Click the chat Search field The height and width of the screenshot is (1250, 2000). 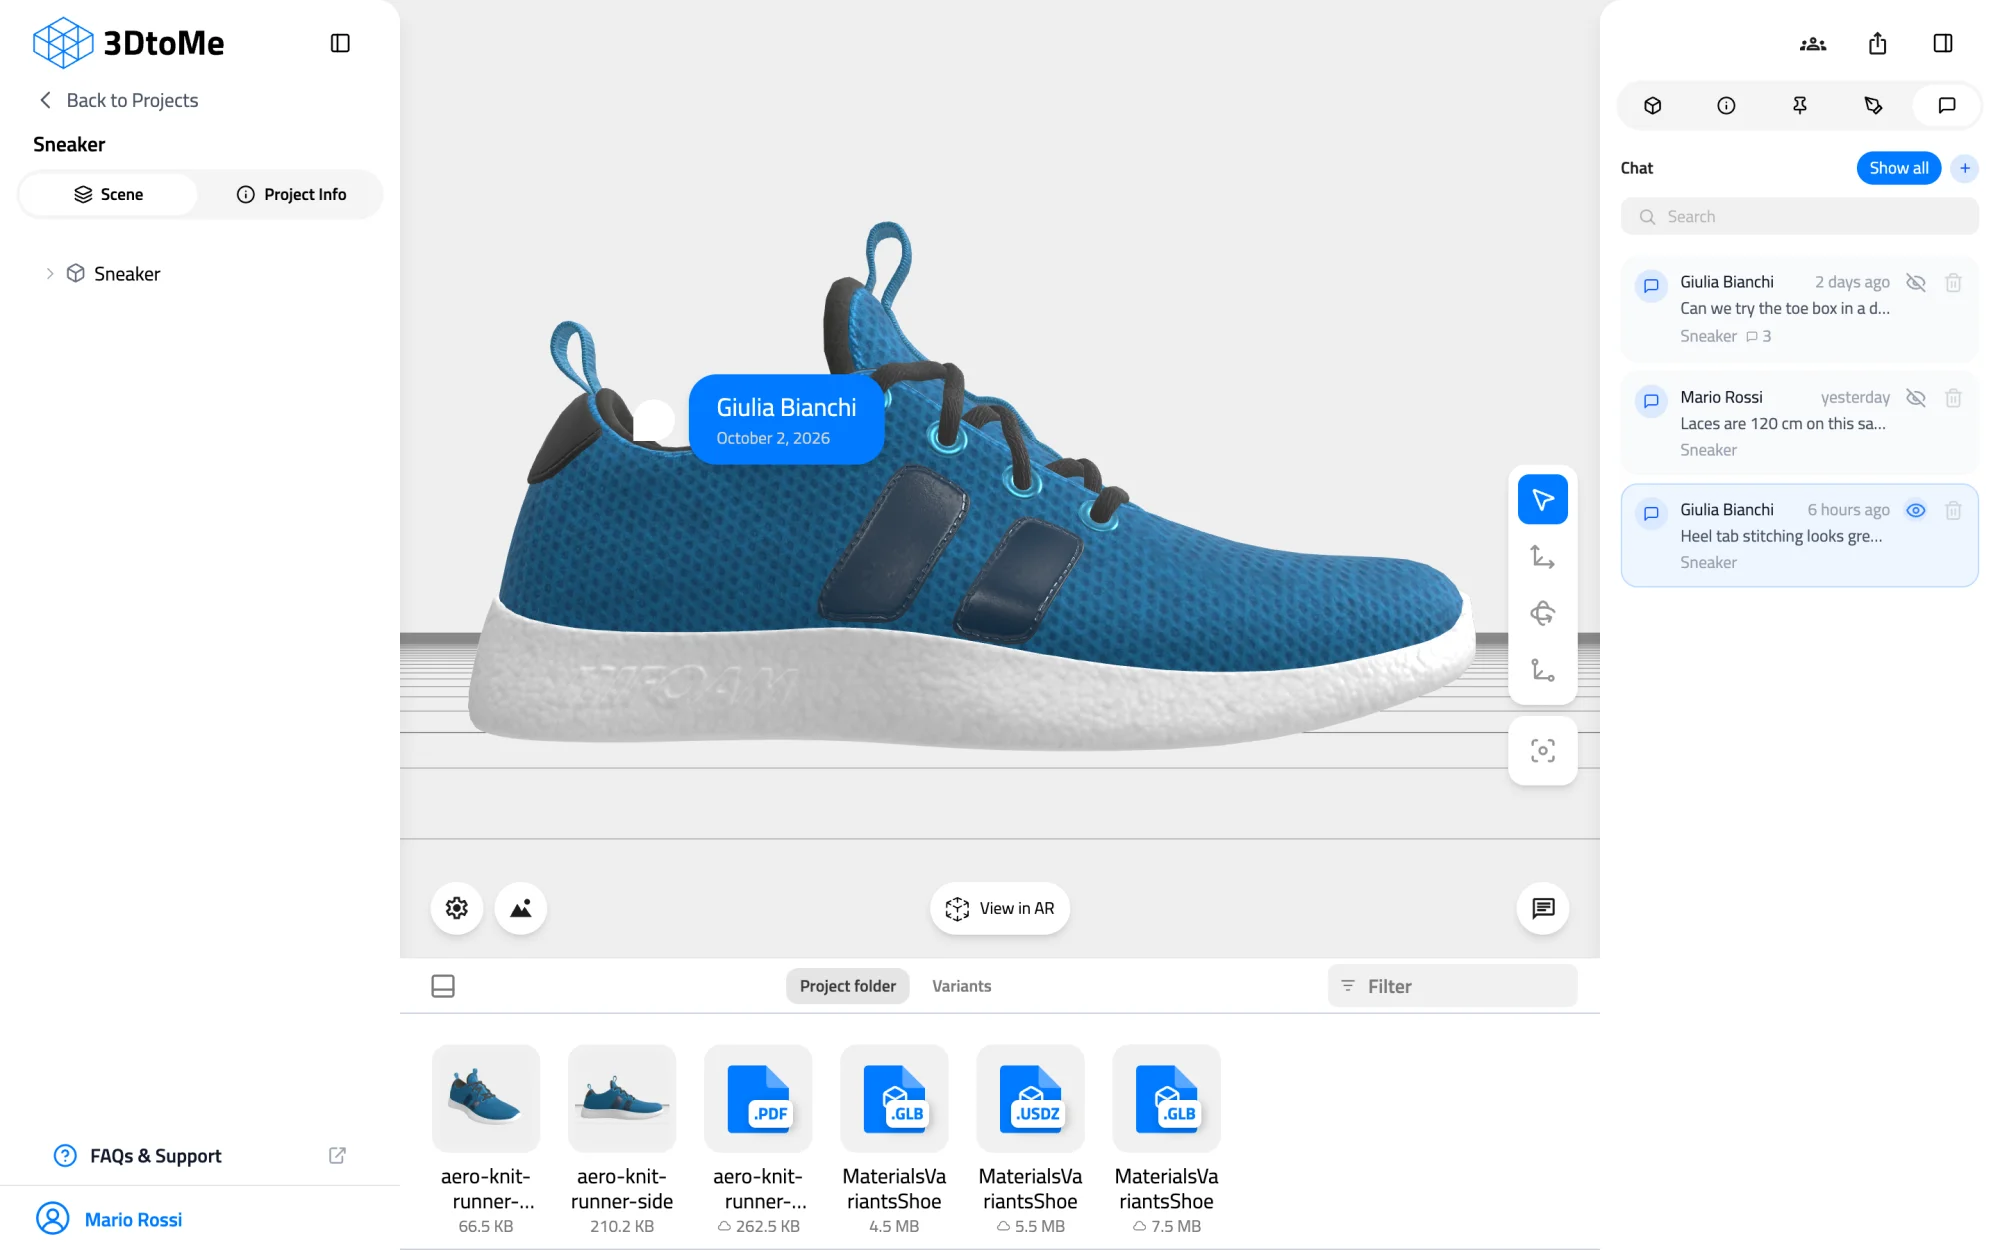[1800, 217]
